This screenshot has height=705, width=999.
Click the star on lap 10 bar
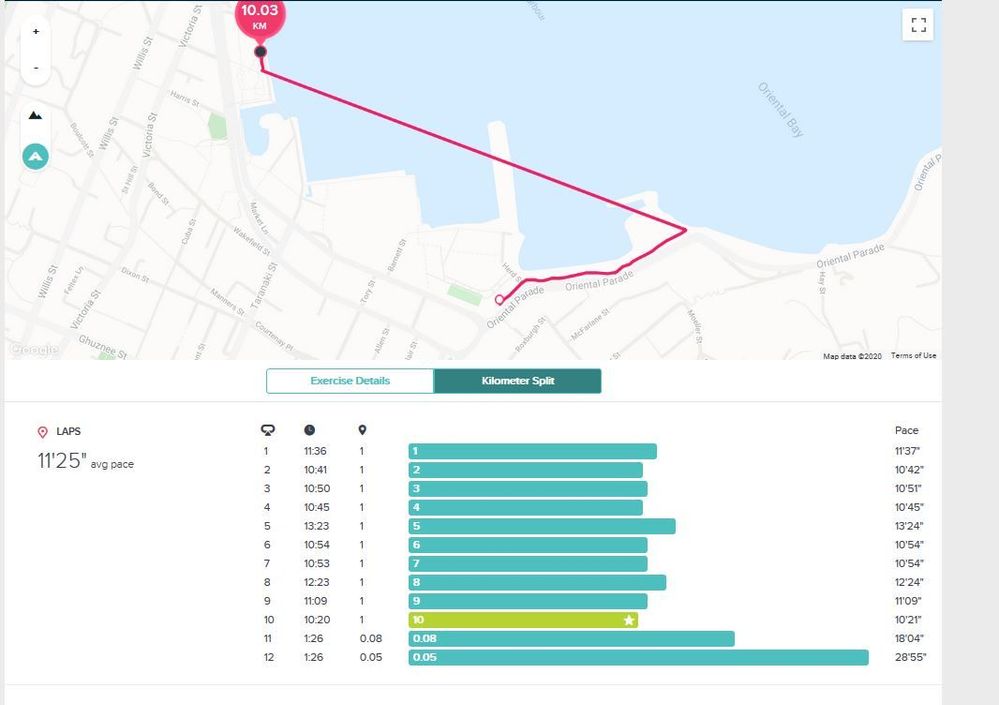tap(629, 620)
